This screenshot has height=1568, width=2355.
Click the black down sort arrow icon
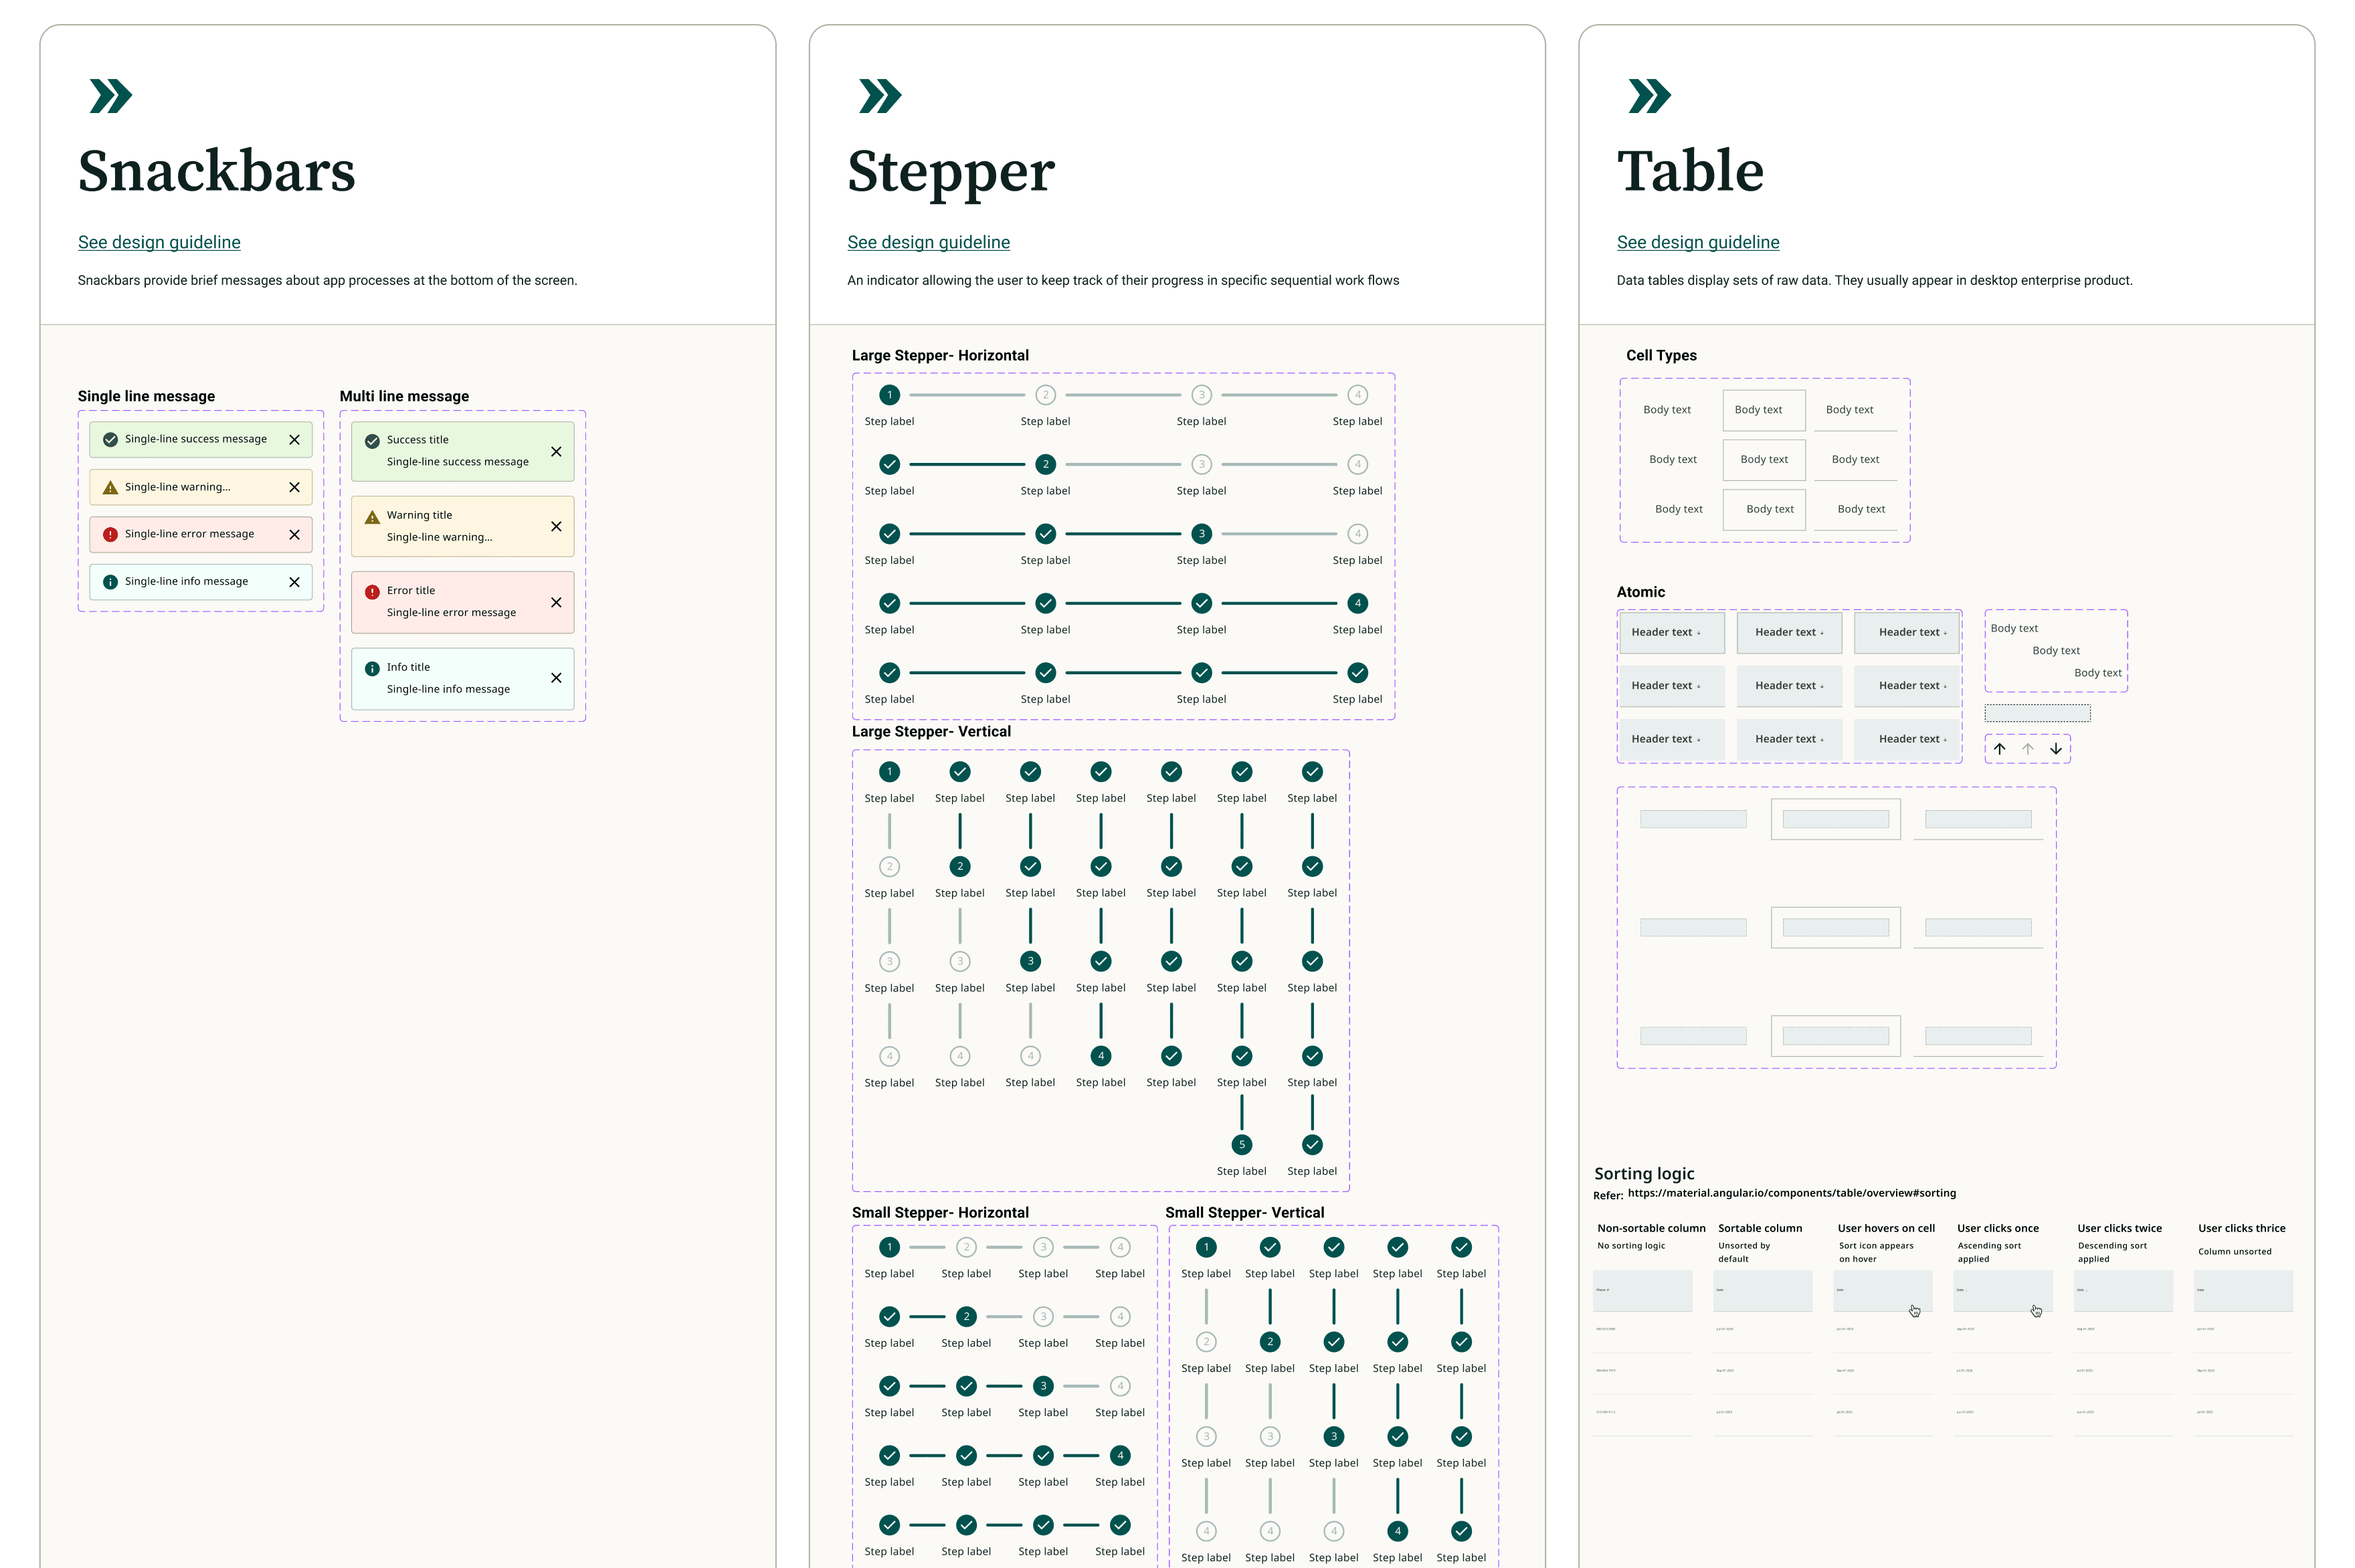click(x=2055, y=748)
